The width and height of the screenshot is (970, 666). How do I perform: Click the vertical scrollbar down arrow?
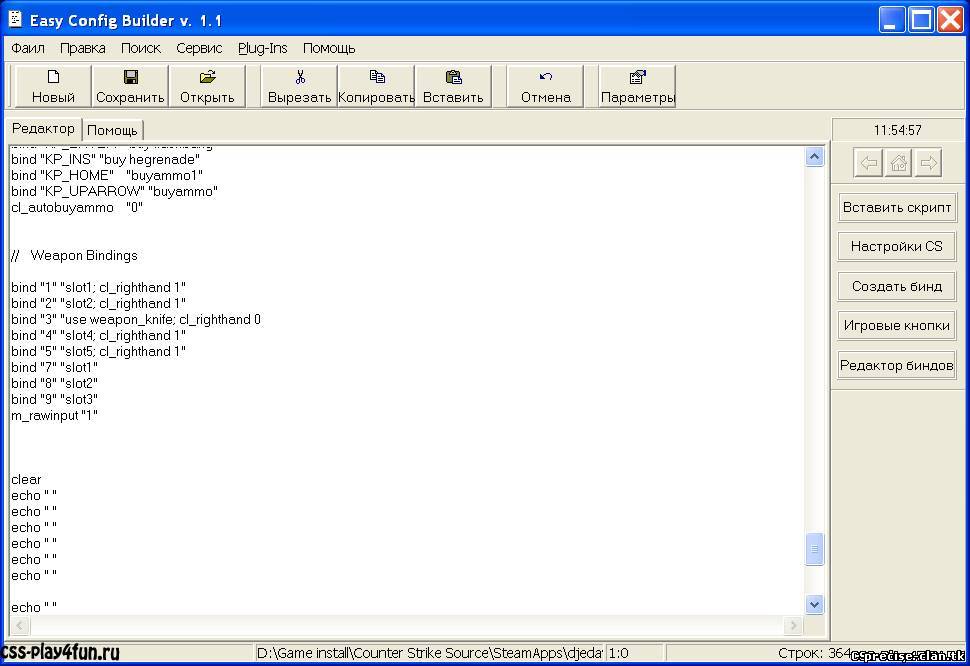[814, 604]
